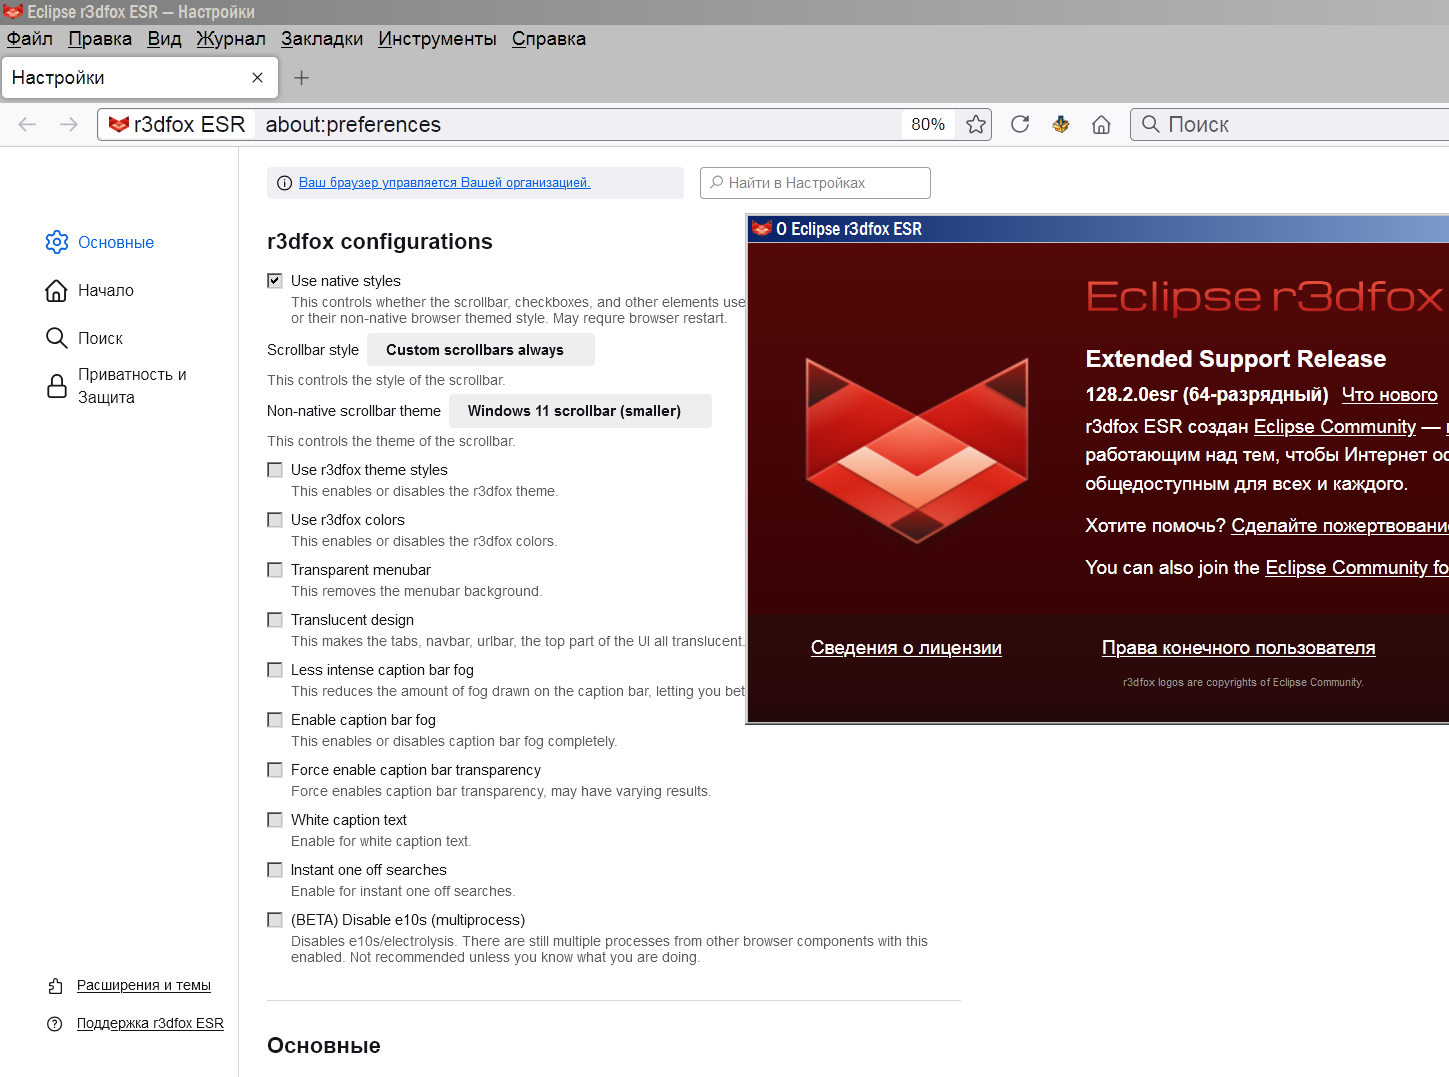The height and width of the screenshot is (1077, 1449).
Task: Open new tab with plus icon
Action: pos(301,78)
